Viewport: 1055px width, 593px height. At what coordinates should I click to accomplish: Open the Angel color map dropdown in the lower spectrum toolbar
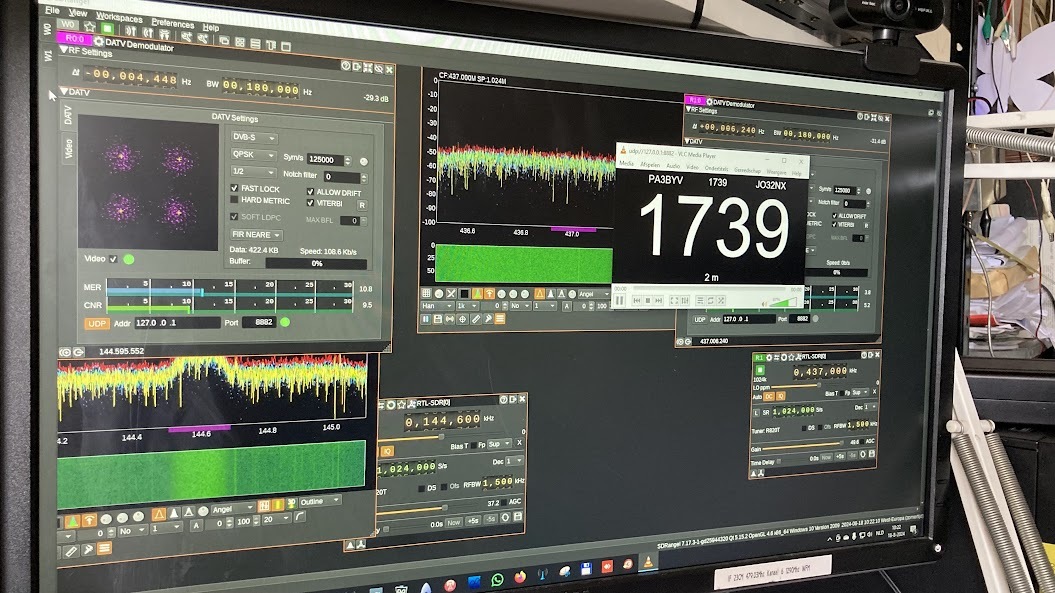[x=233, y=510]
